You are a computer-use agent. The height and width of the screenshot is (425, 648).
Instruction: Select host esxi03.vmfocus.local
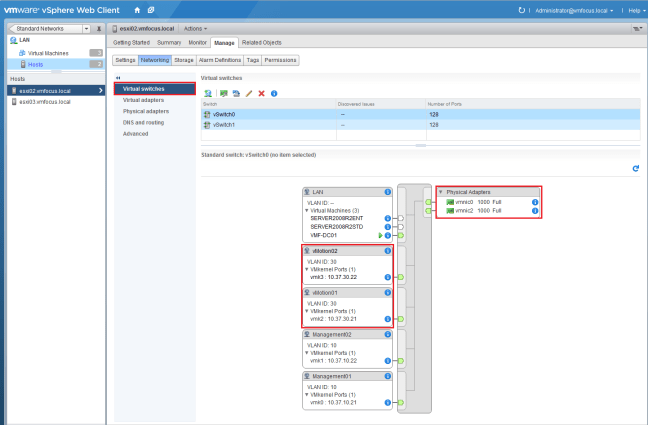(46, 101)
